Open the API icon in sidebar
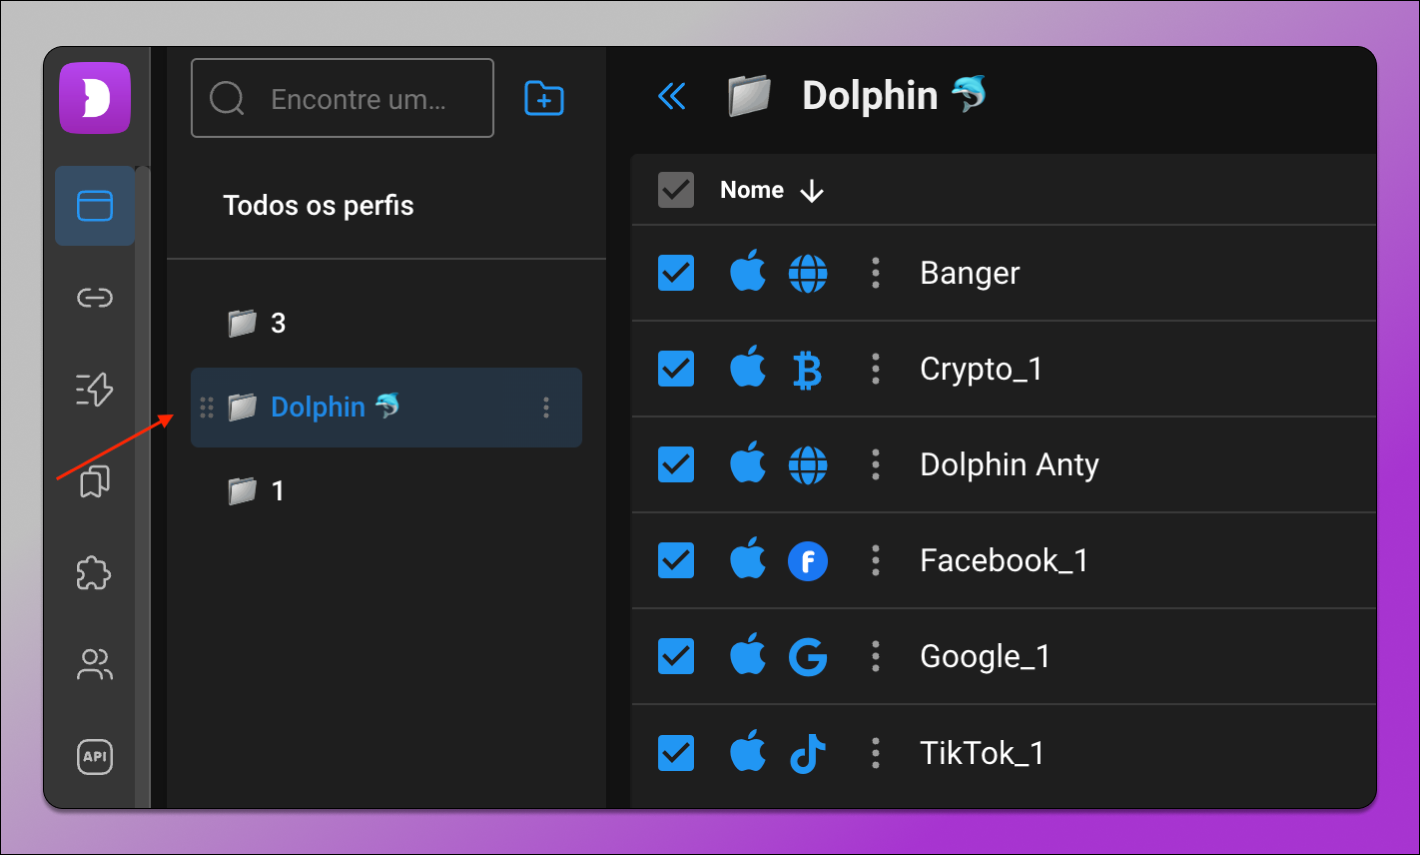Image resolution: width=1420 pixels, height=855 pixels. point(95,757)
